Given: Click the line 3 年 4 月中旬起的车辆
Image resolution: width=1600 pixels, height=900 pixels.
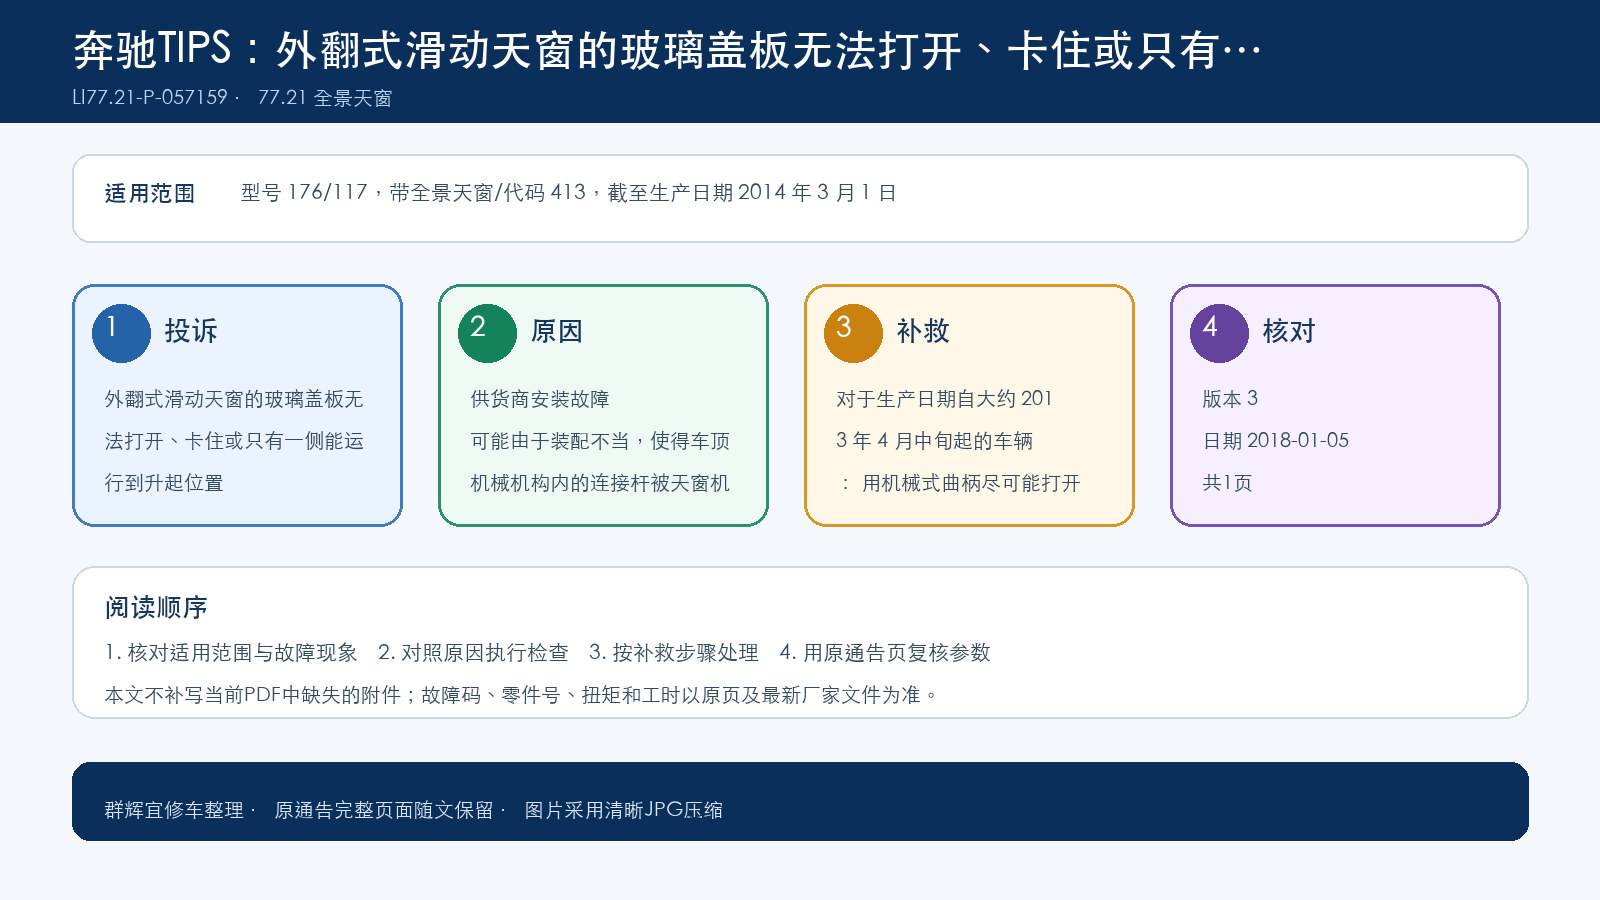Looking at the screenshot, I should pyautogui.click(x=935, y=441).
